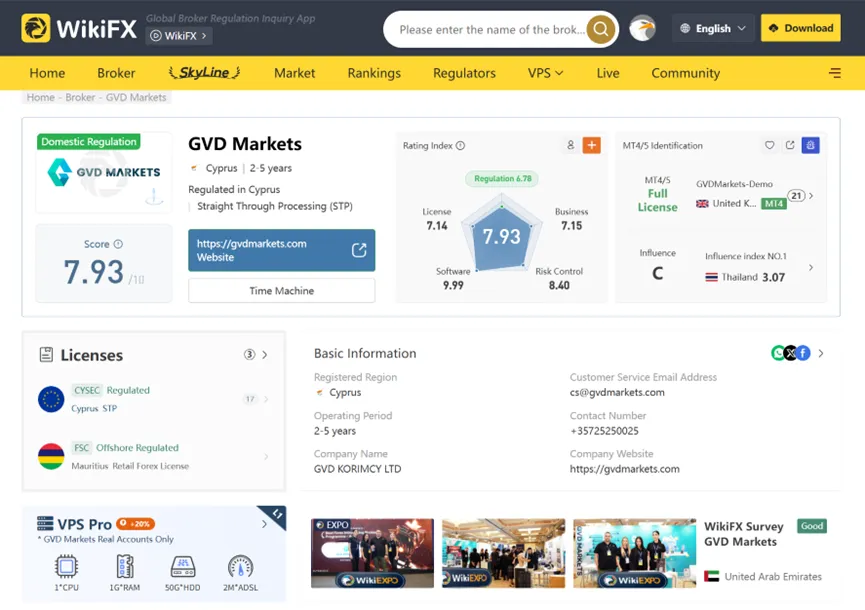This screenshot has width=865, height=610.
Task: Open the hamburger menu icon
Action: 835,73
